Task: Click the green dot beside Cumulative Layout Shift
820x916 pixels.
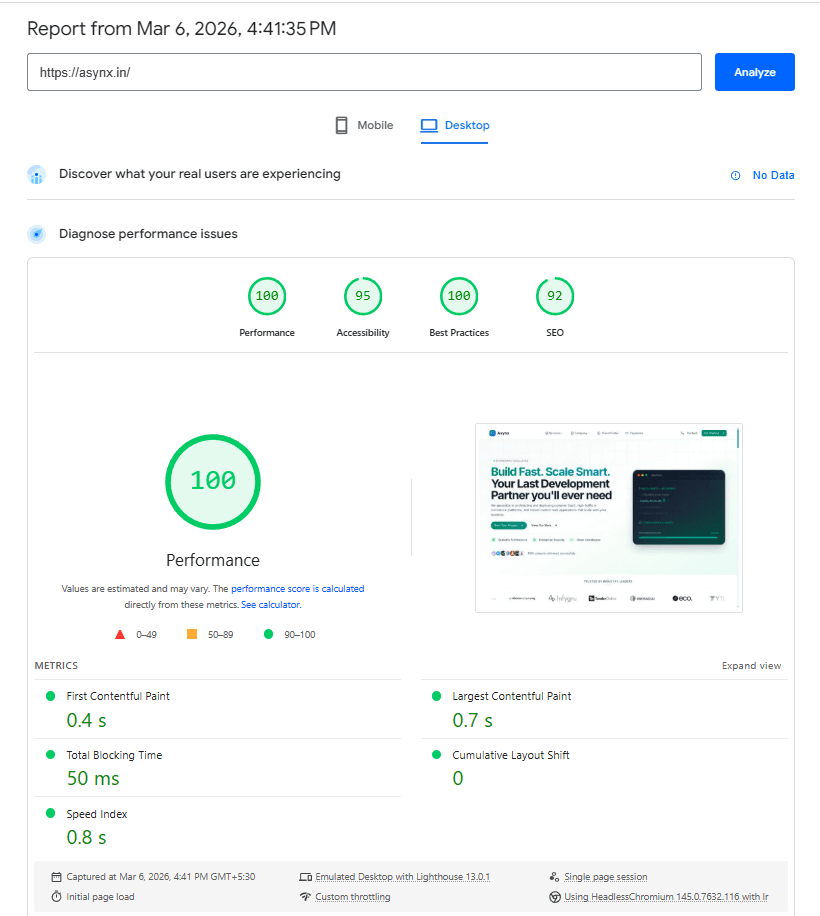Action: [x=436, y=754]
